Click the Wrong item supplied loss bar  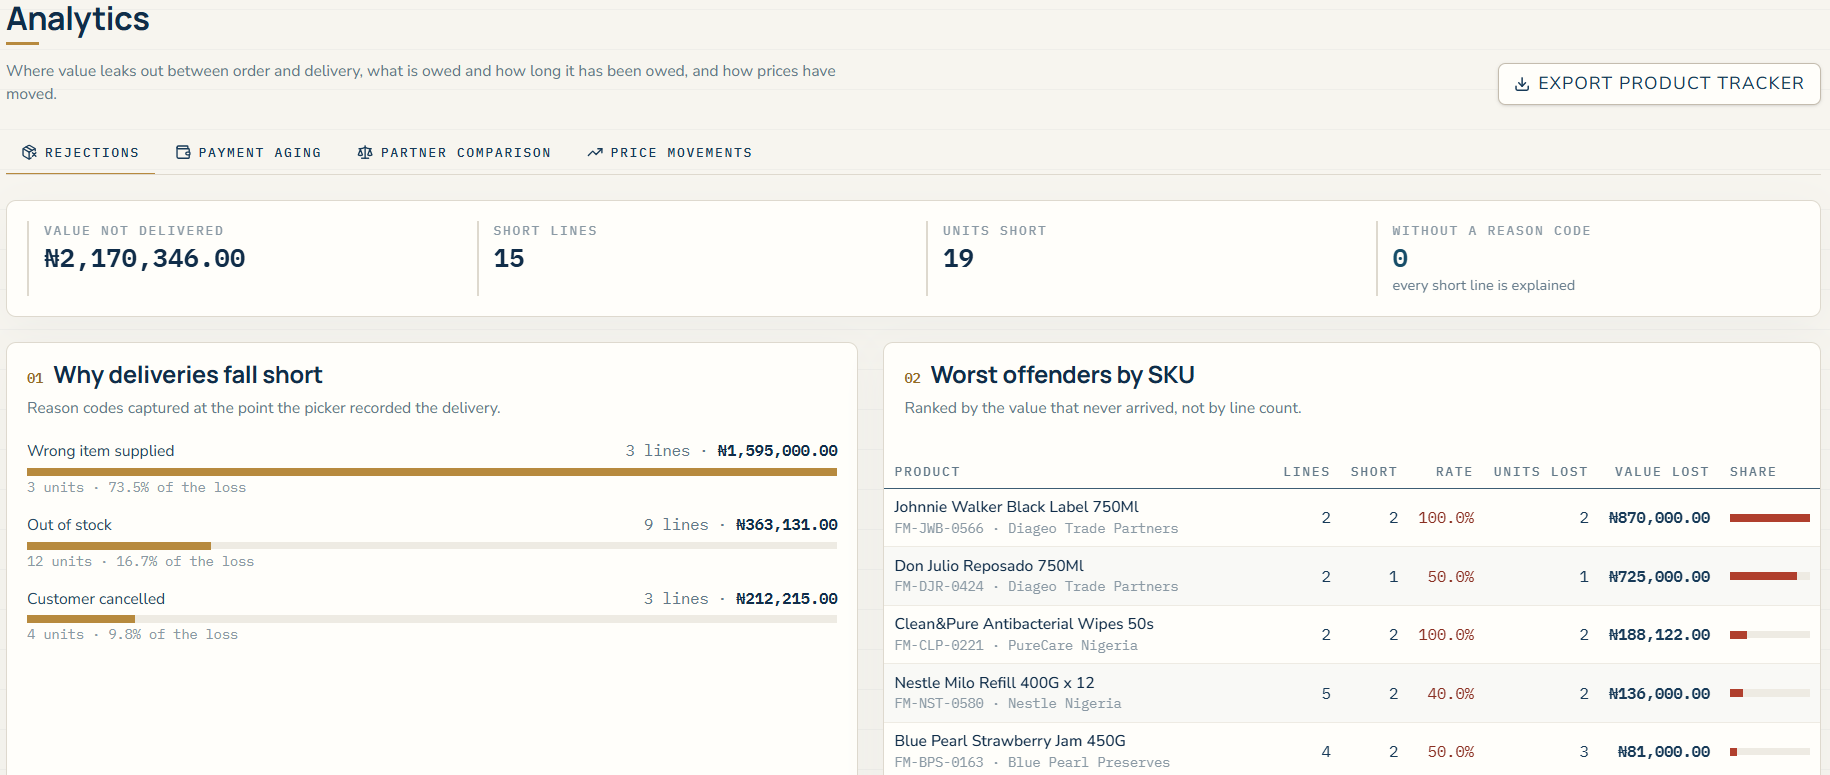[x=432, y=472]
